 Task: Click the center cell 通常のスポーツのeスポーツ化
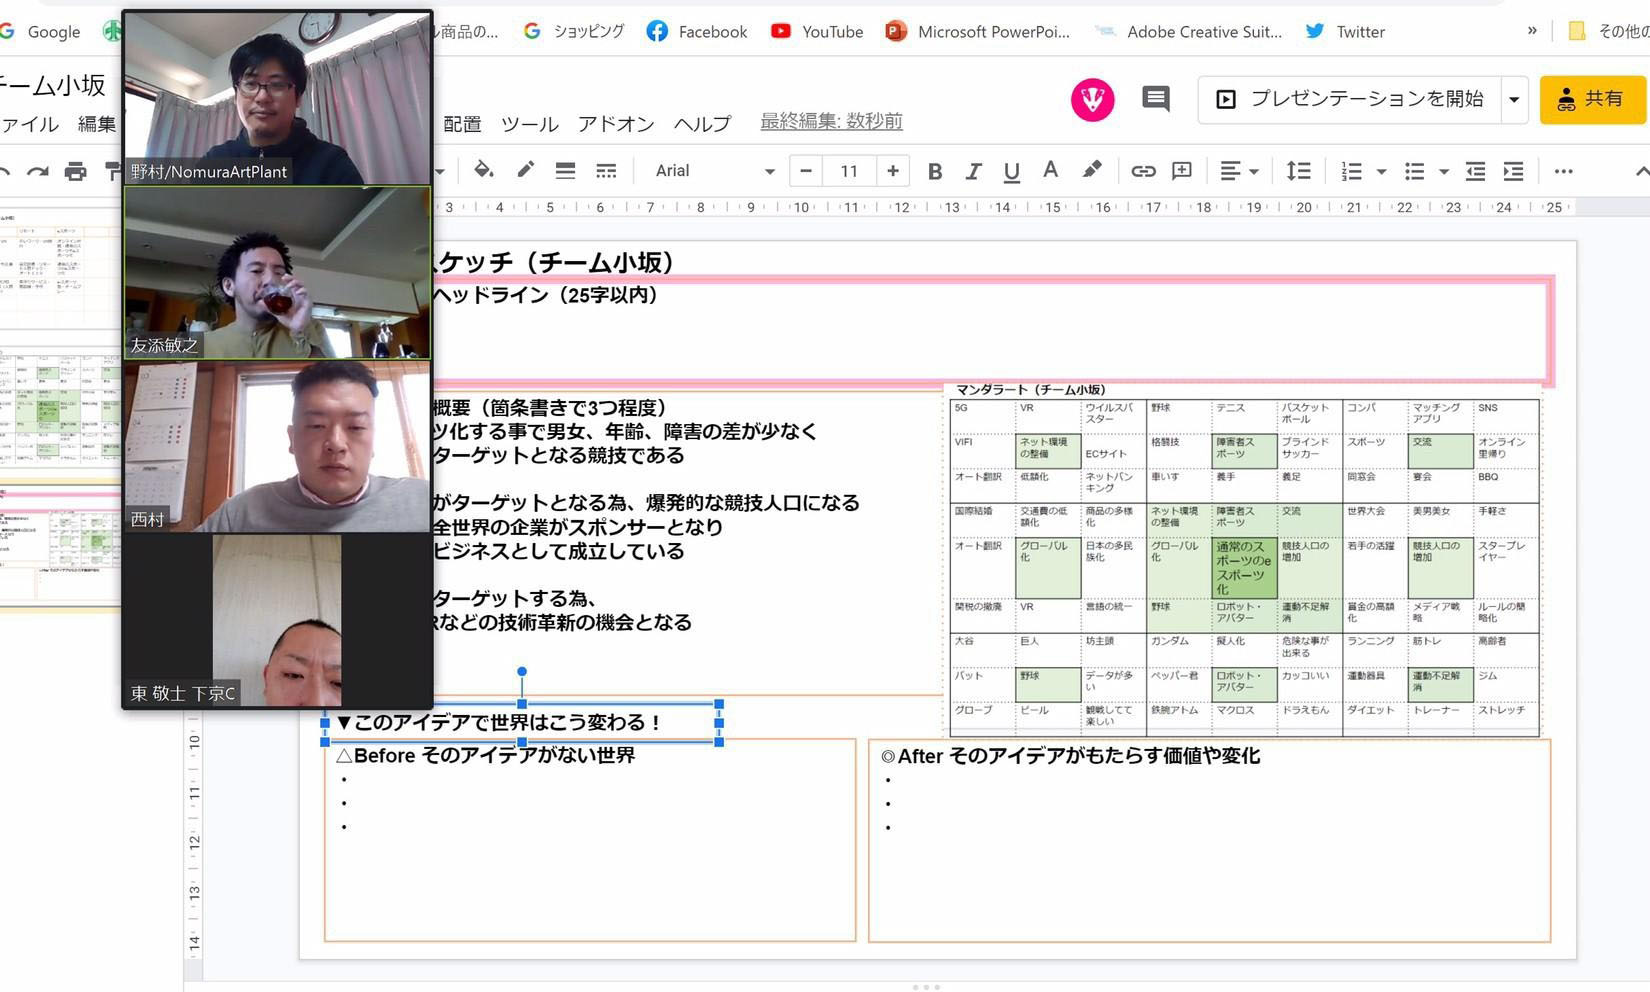[1243, 568]
